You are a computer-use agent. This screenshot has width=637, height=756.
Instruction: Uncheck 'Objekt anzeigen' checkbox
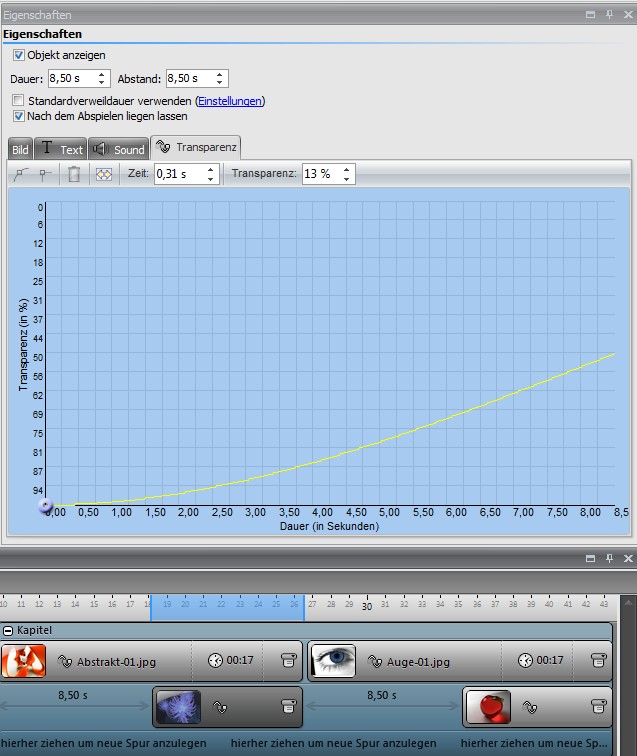point(19,55)
